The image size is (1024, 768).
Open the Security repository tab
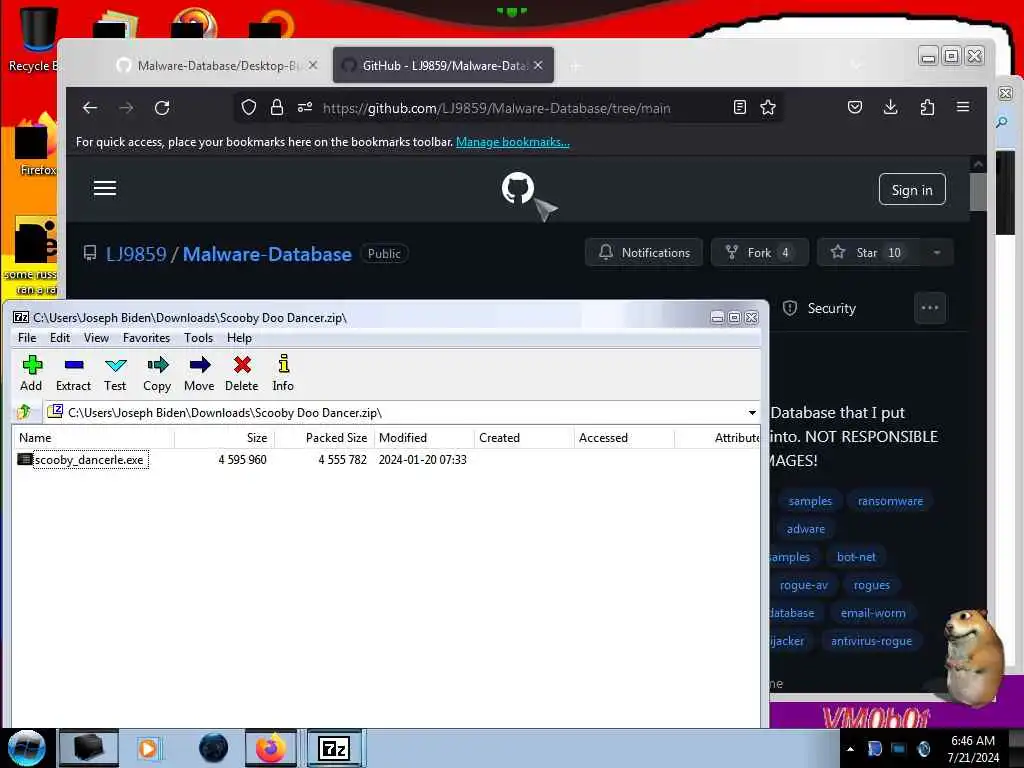[820, 308]
